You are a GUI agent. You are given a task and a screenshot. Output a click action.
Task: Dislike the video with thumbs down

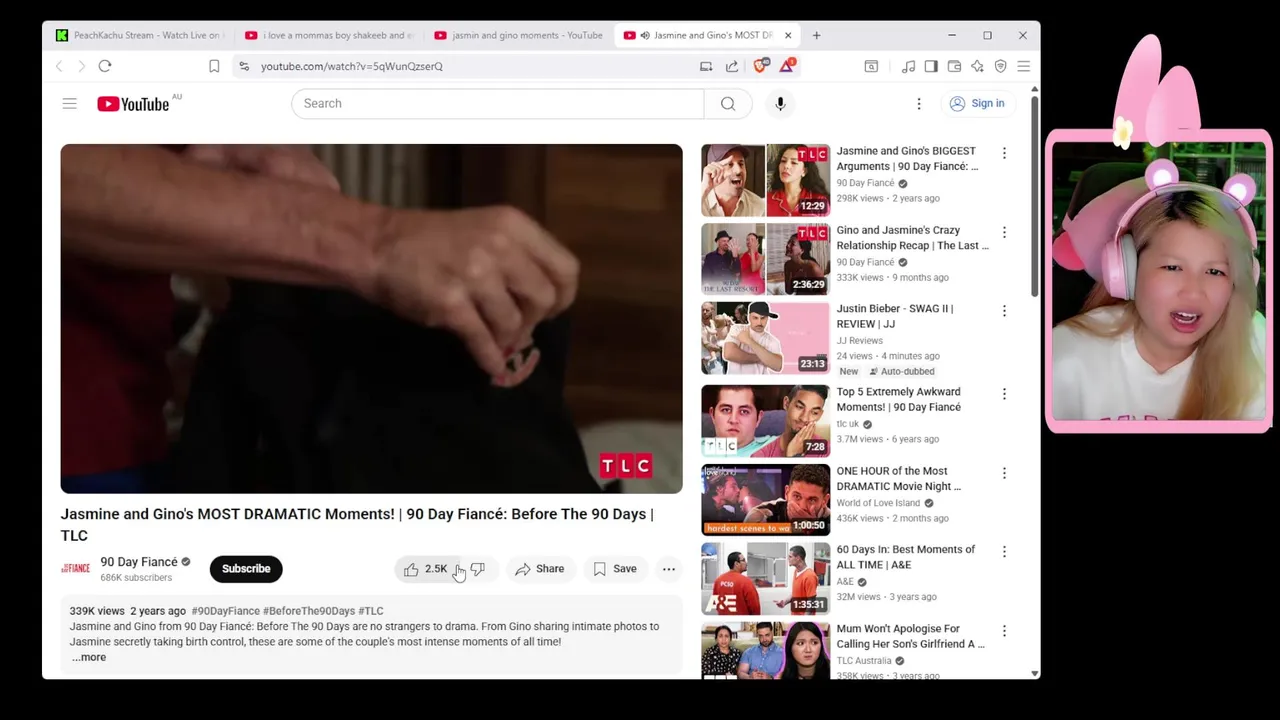(478, 569)
